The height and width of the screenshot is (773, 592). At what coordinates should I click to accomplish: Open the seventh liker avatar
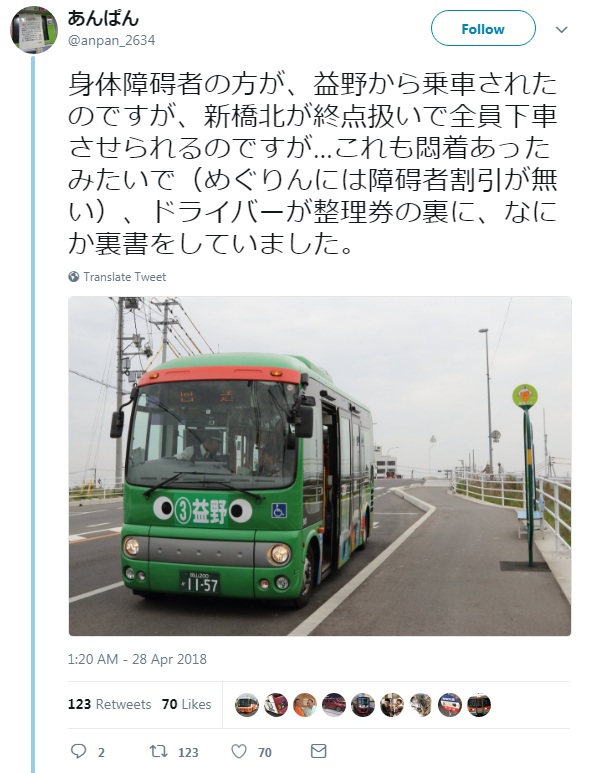pos(421,704)
